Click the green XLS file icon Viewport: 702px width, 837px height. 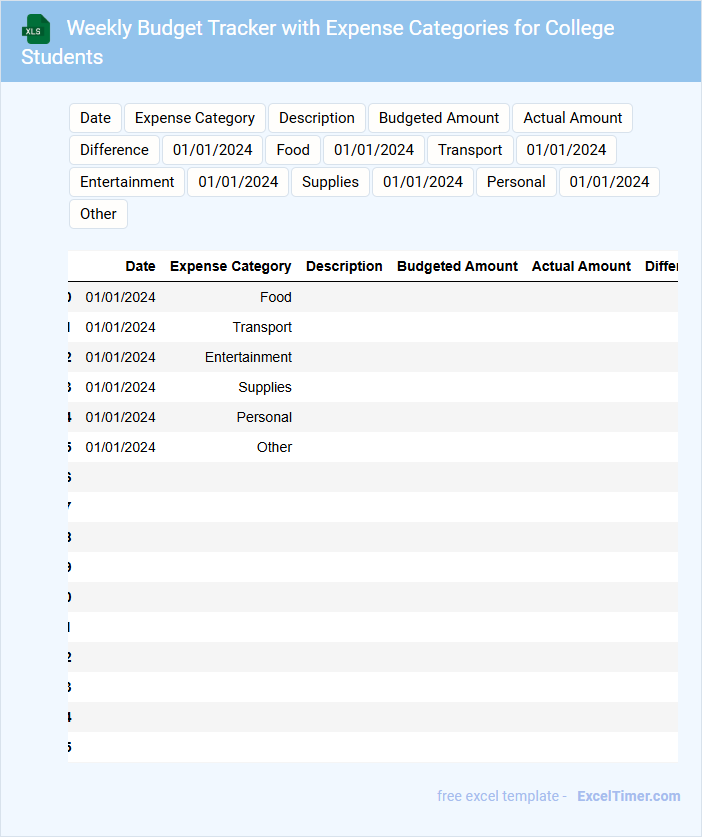point(36,29)
